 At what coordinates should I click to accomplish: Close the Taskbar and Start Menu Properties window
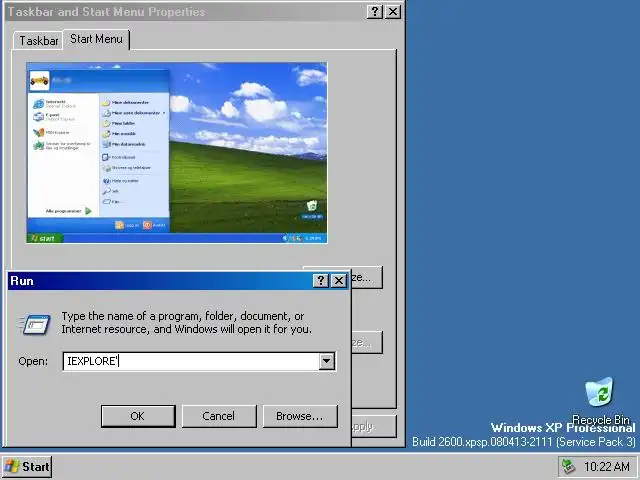click(393, 12)
